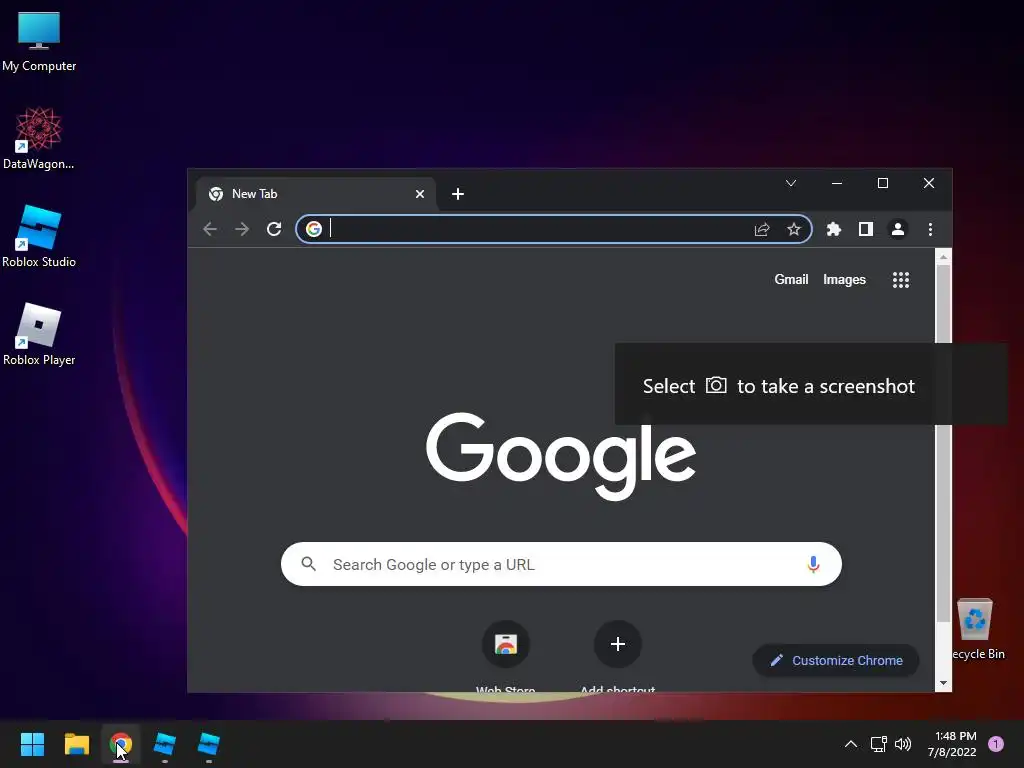This screenshot has width=1024, height=768.
Task: Click the second Roblox Studio taskbar icon
Action: coord(209,744)
